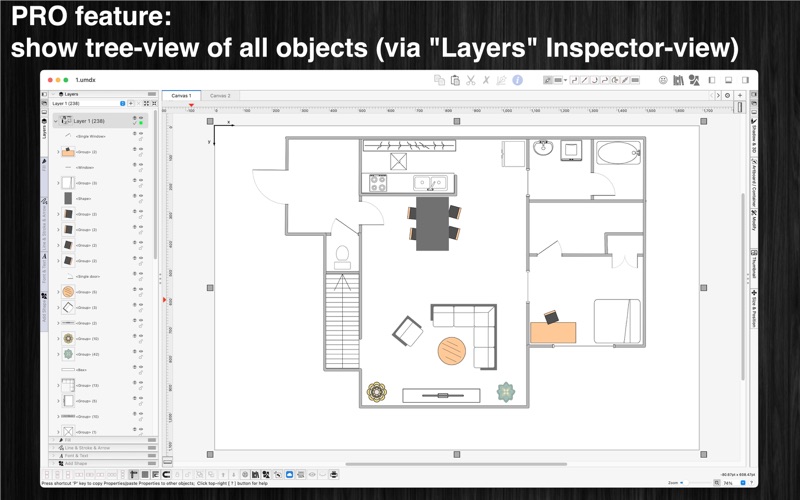Toggle visibility eye of Single door row

[141, 273]
